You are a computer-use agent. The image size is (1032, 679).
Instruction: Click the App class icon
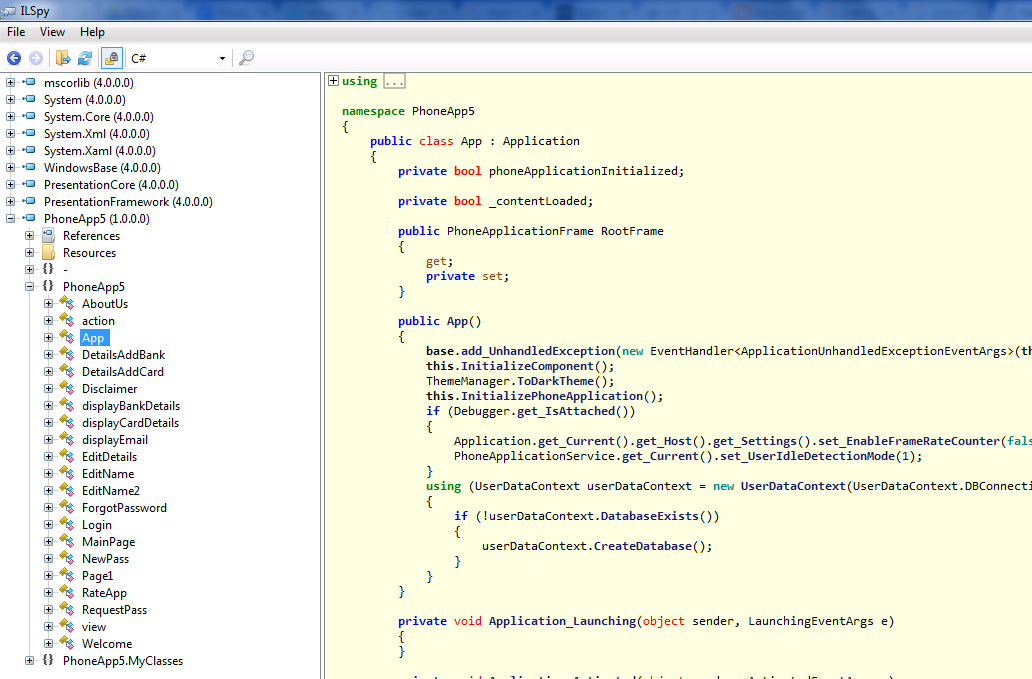[x=67, y=338]
